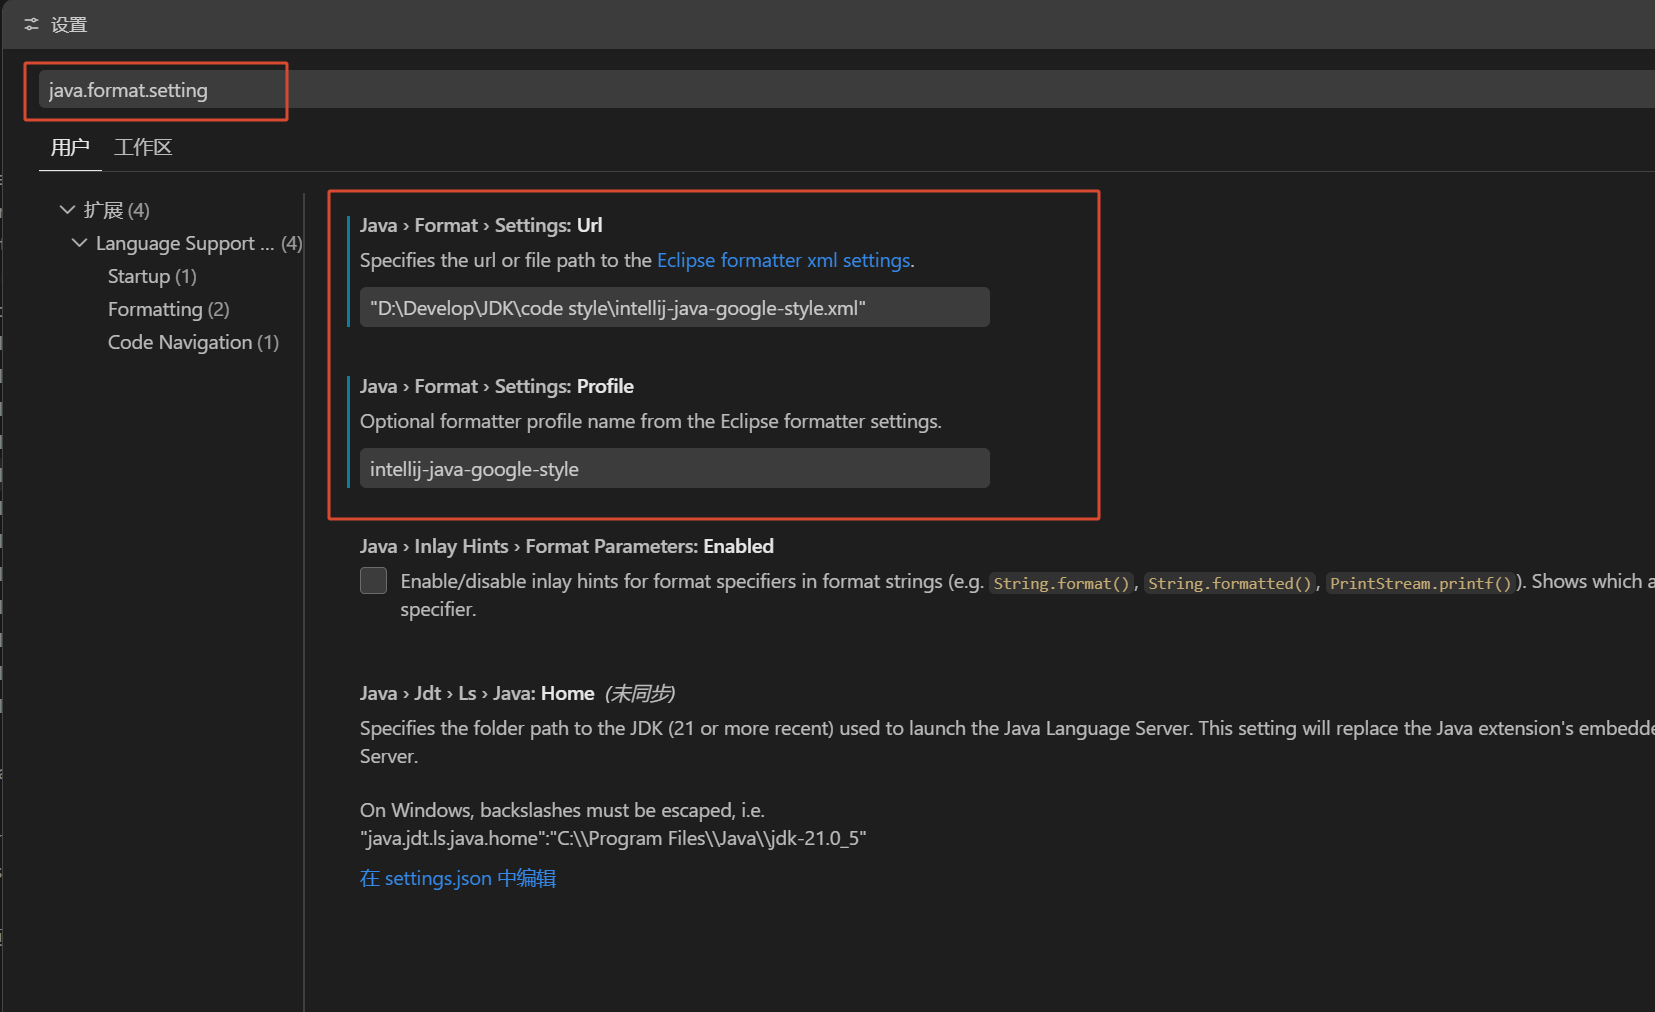Edit the Settings: Profile name field
Screen dimensions: 1655x1012
click(675, 469)
